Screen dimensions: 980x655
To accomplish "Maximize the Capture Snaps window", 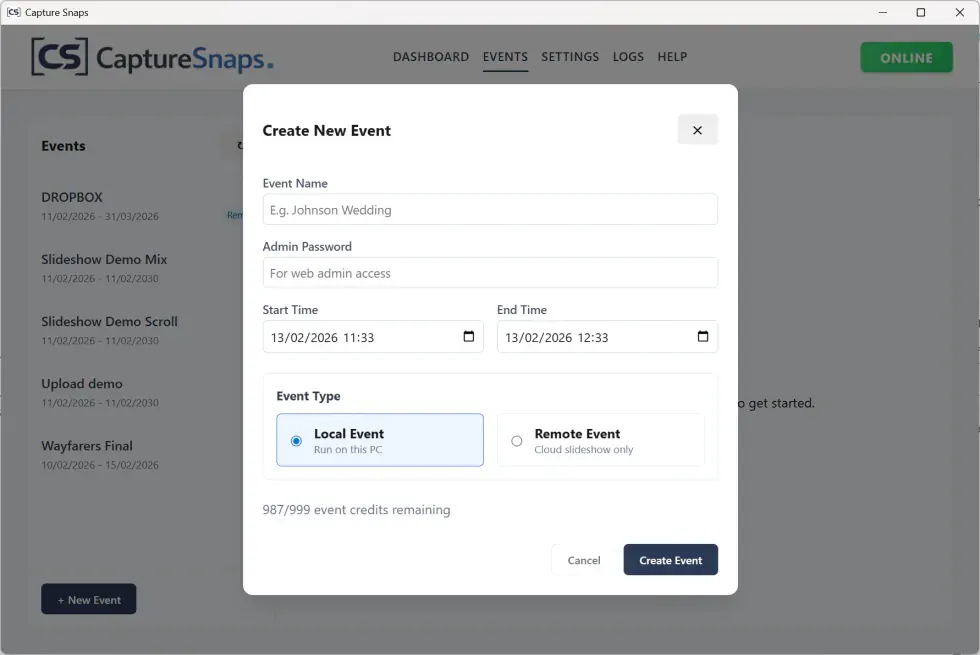I will pos(921,12).
